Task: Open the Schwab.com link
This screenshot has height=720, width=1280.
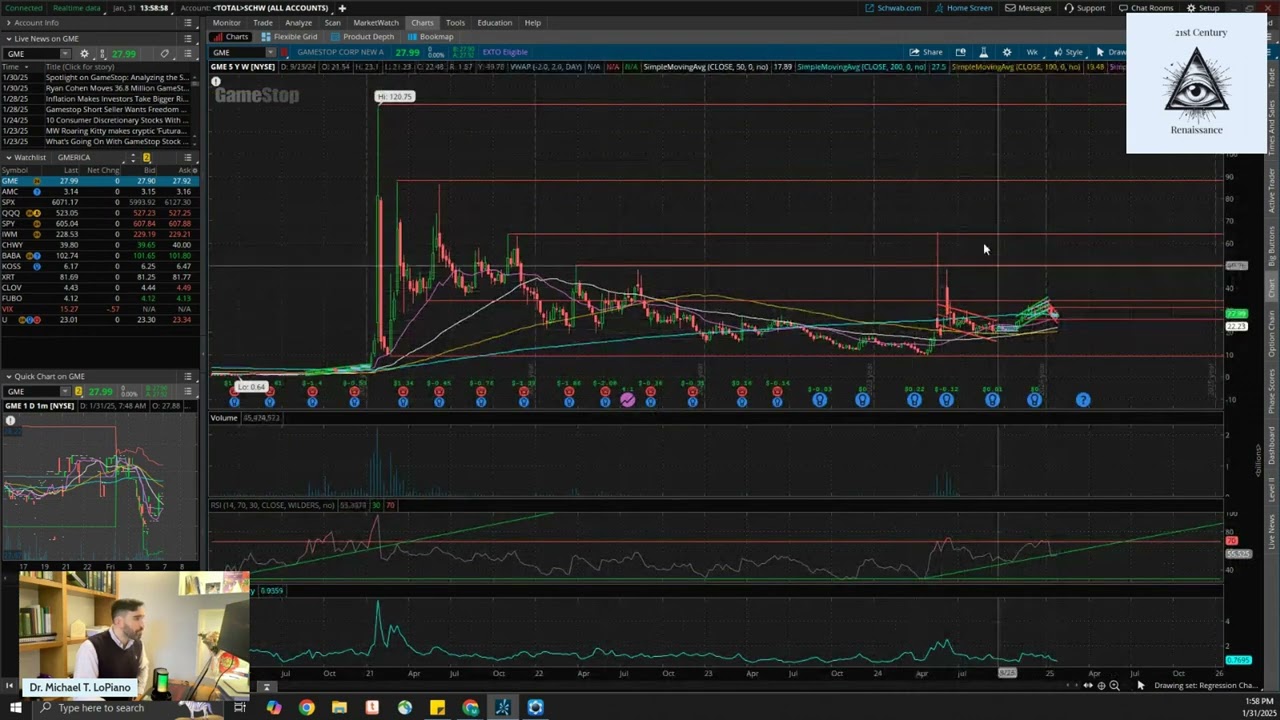Action: click(894, 8)
